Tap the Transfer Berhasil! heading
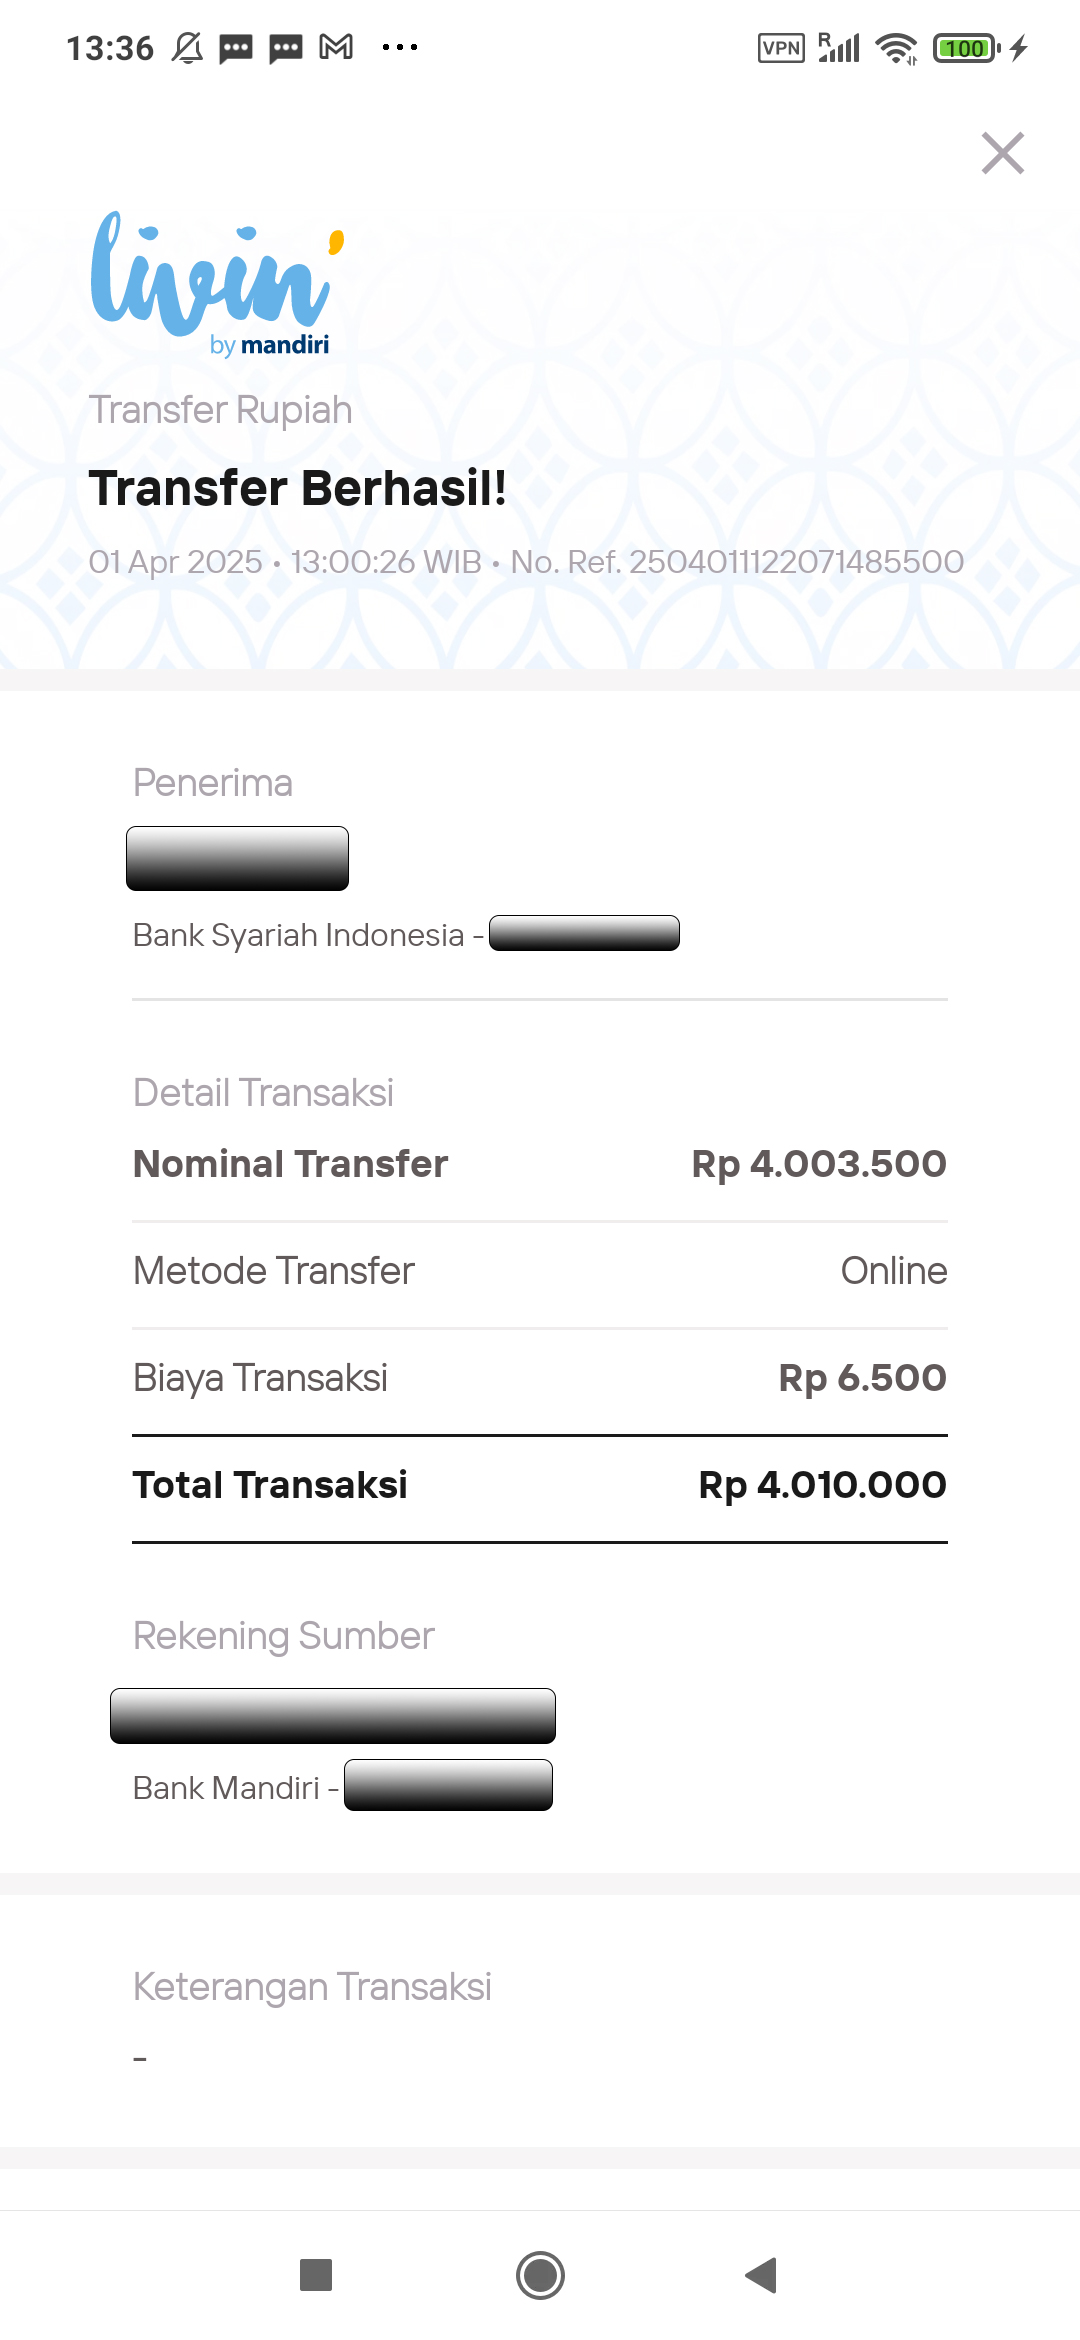The height and width of the screenshot is (2340, 1080). pos(298,488)
